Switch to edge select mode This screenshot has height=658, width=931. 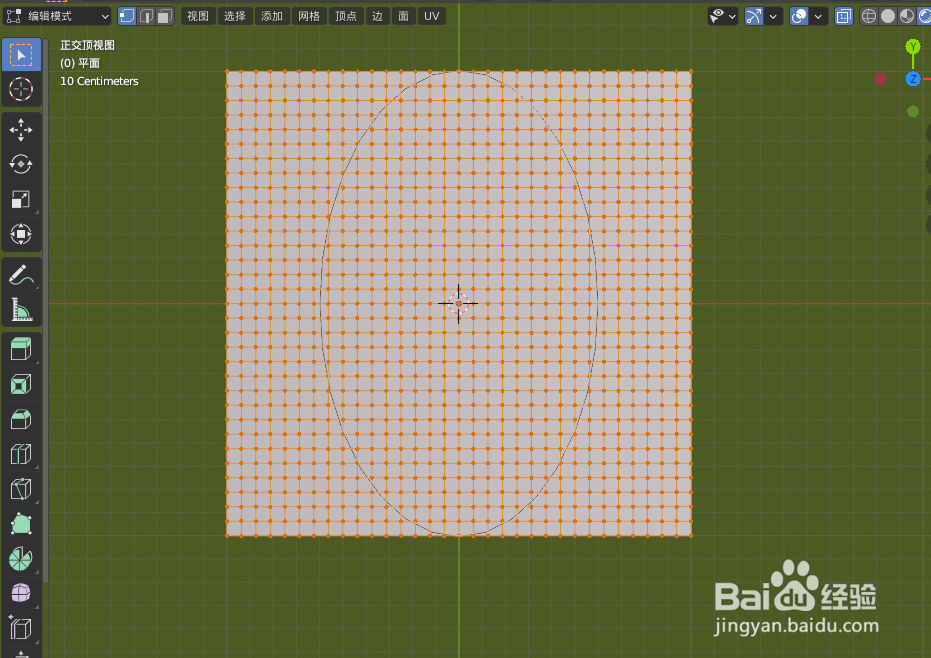coord(146,16)
